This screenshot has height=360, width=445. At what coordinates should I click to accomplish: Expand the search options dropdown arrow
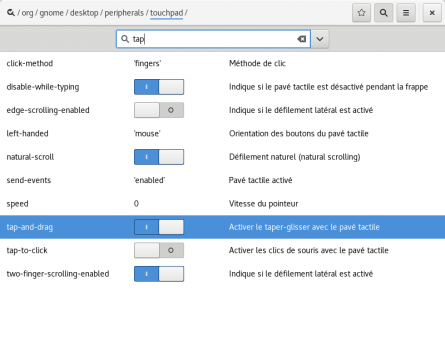point(320,39)
